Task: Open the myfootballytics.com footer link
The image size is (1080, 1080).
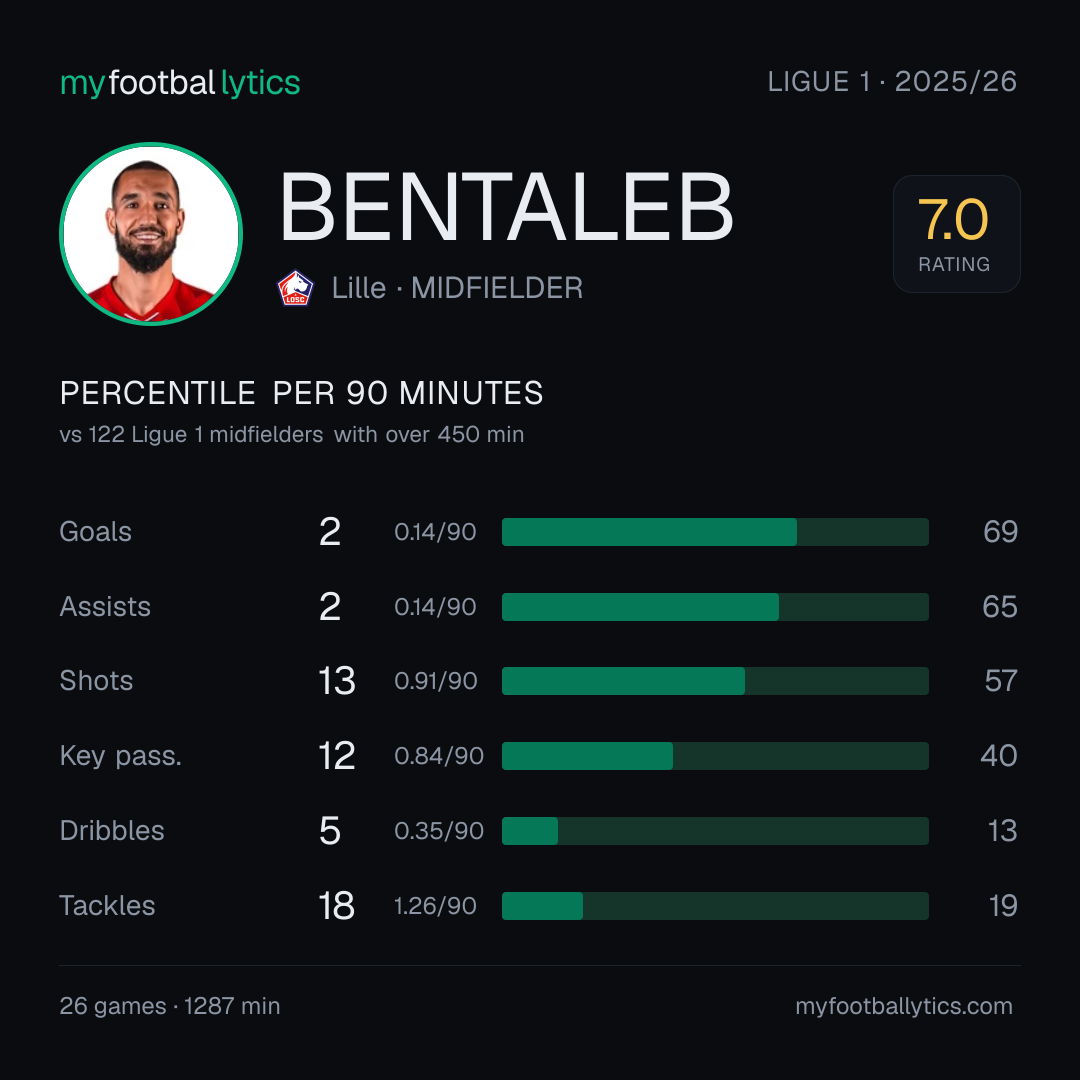Action: (904, 1006)
